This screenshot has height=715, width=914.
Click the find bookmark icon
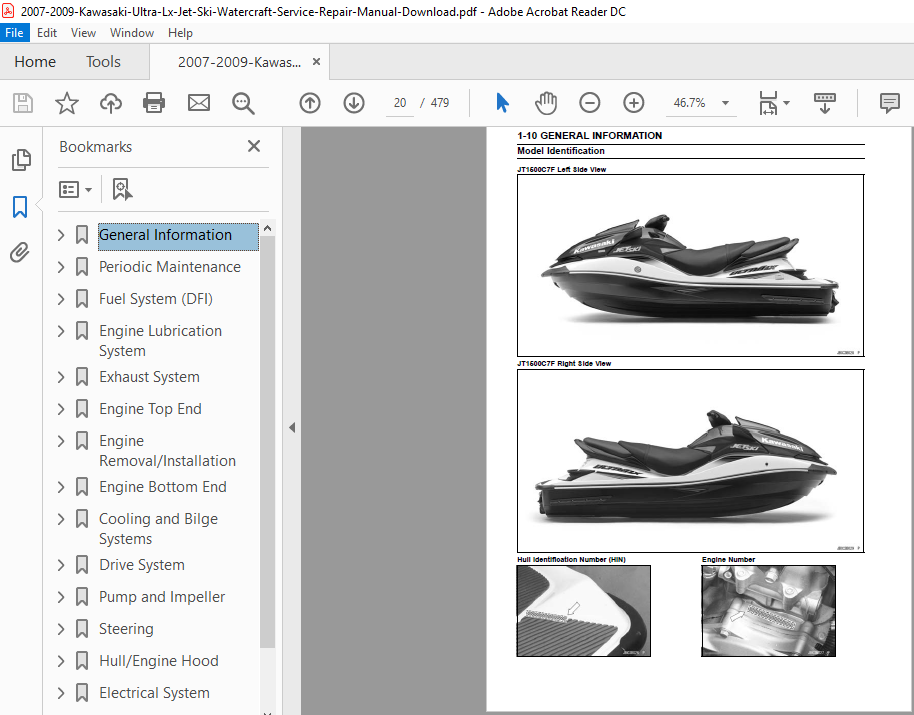(x=122, y=189)
